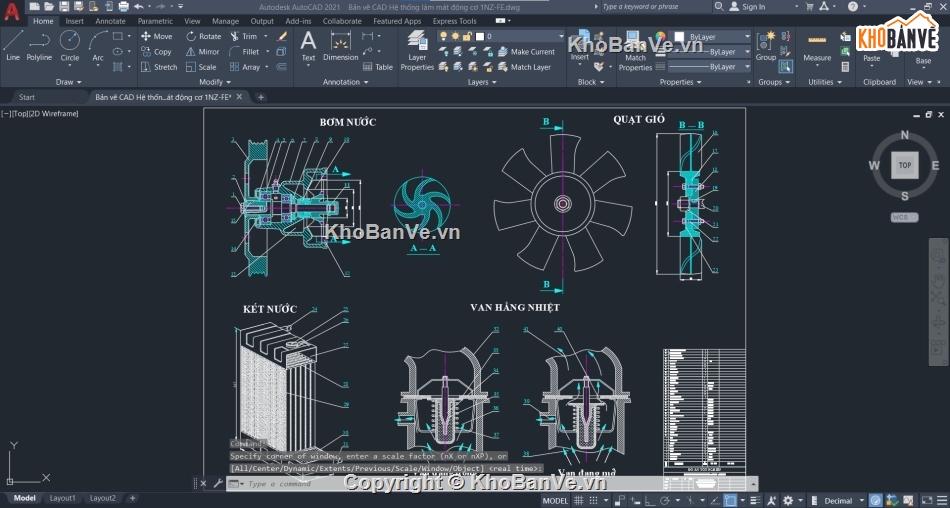Click the WCS label under view cube
Viewport: 950px width, 508px height.
pyautogui.click(x=904, y=217)
